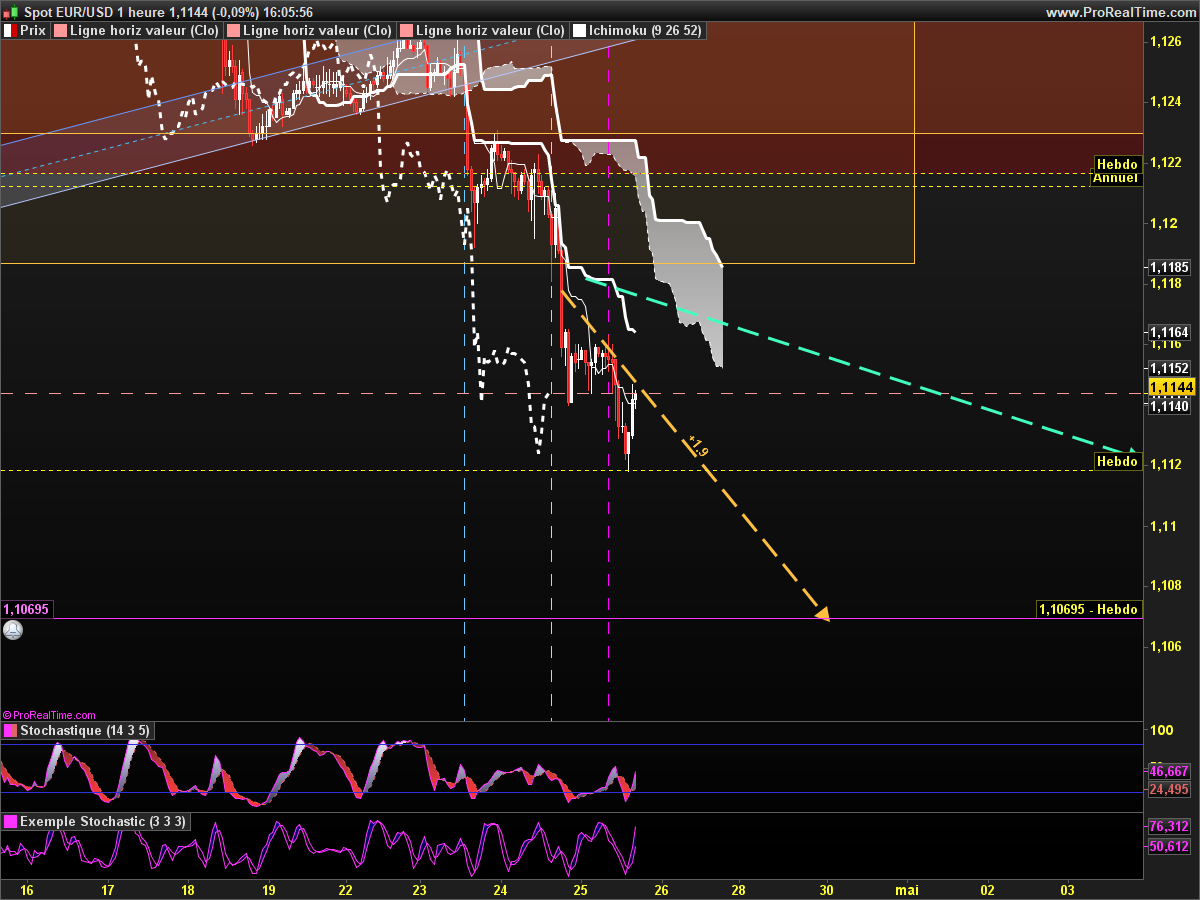Open the Stochastique (14 3 5) indicator label

point(85,731)
